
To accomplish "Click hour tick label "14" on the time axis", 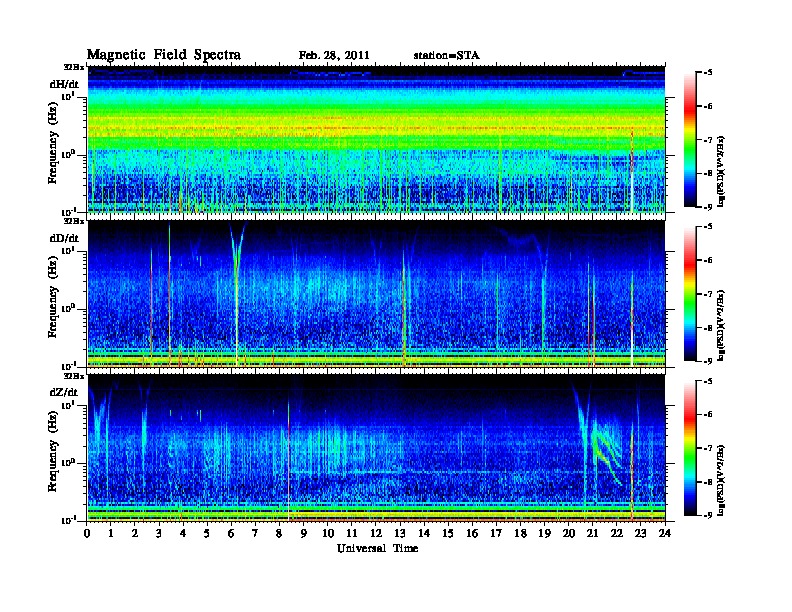I will click(x=424, y=533).
